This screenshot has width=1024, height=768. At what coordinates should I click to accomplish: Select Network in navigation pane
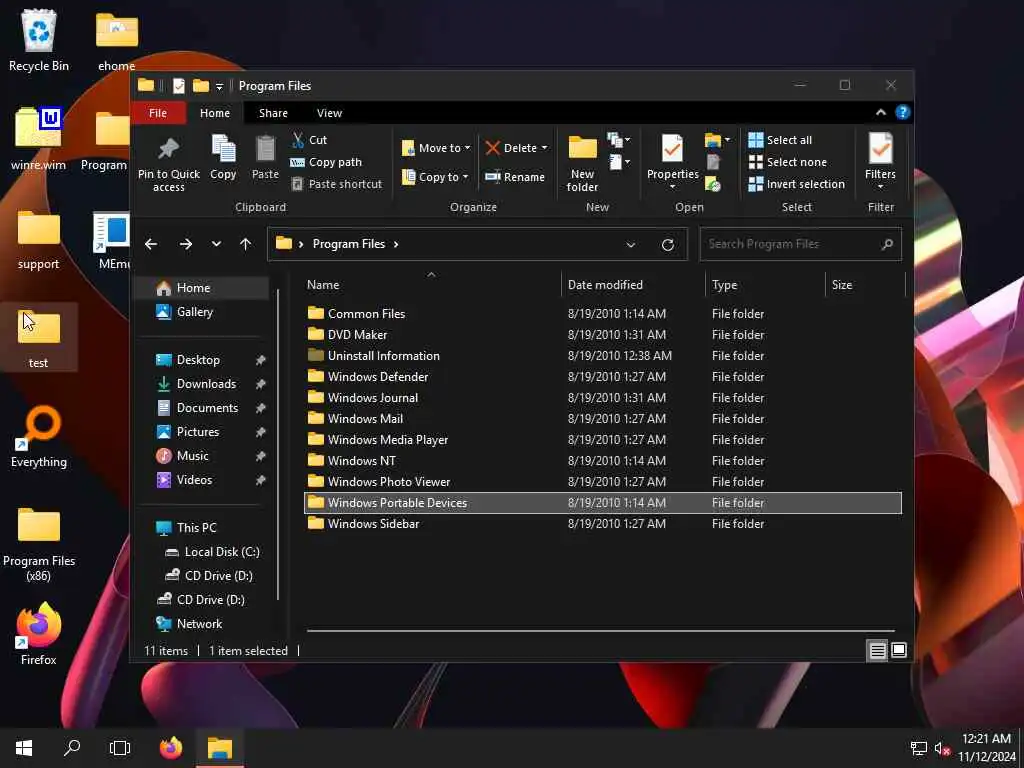pyautogui.click(x=202, y=624)
